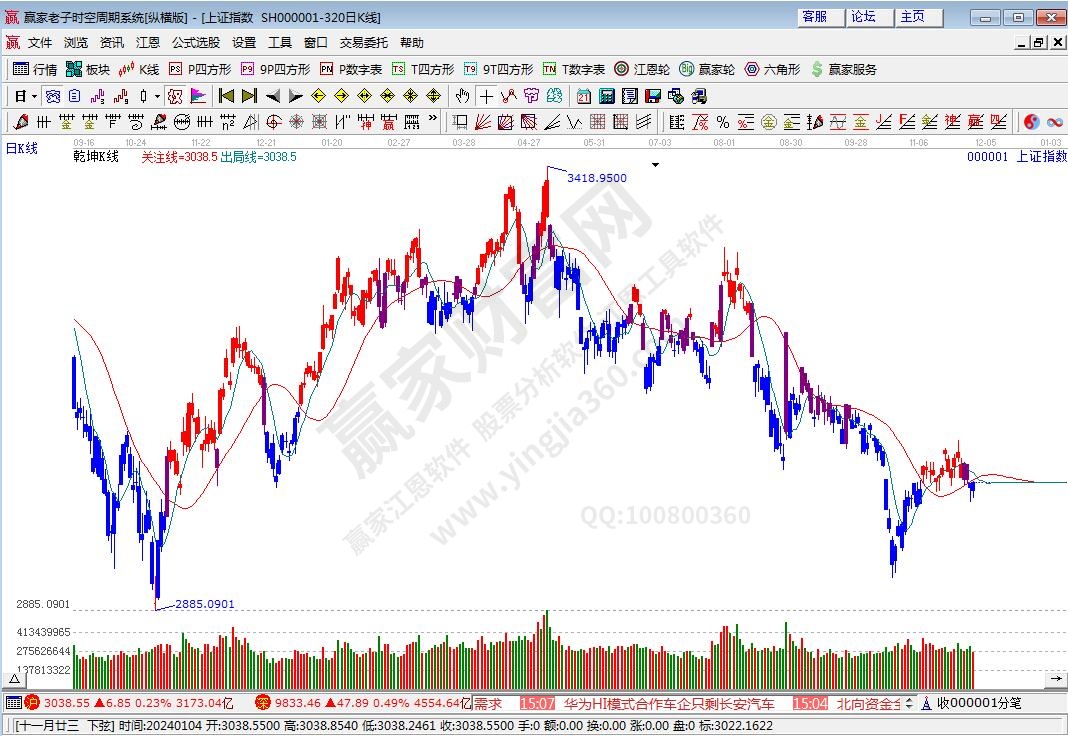Click the 客服 customer service button

pyautogui.click(x=815, y=17)
